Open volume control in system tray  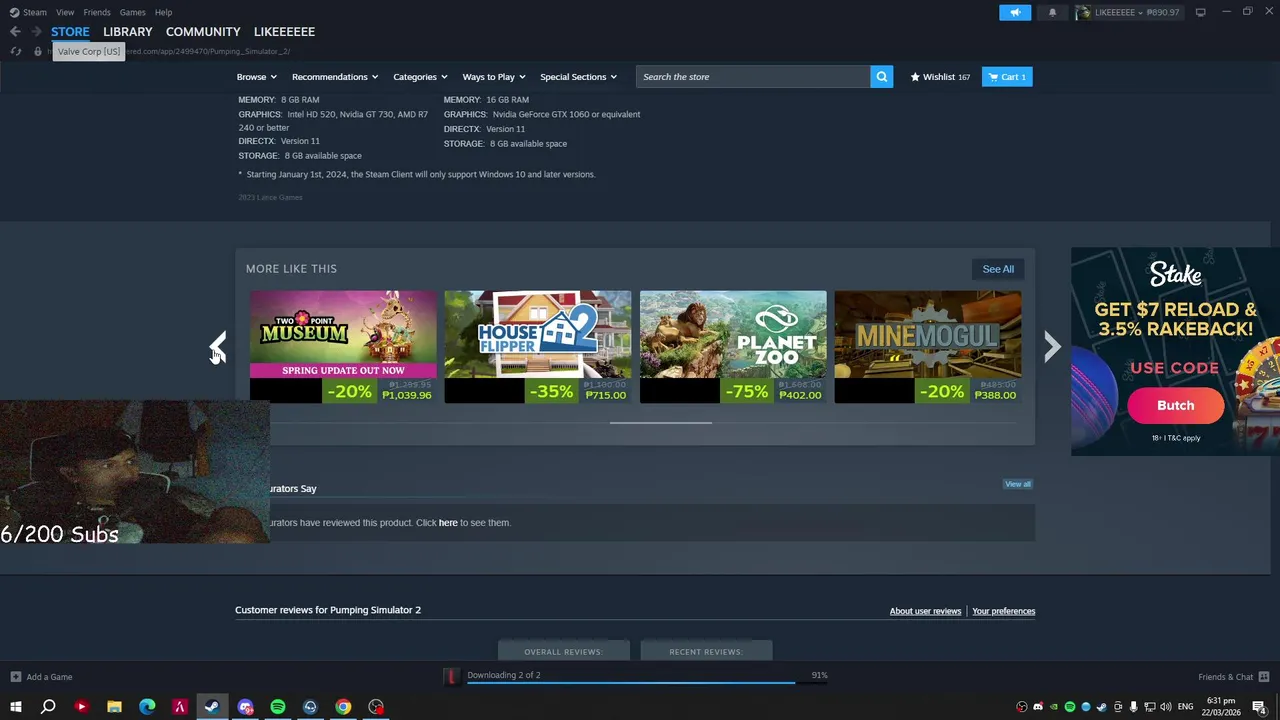coord(1166,707)
